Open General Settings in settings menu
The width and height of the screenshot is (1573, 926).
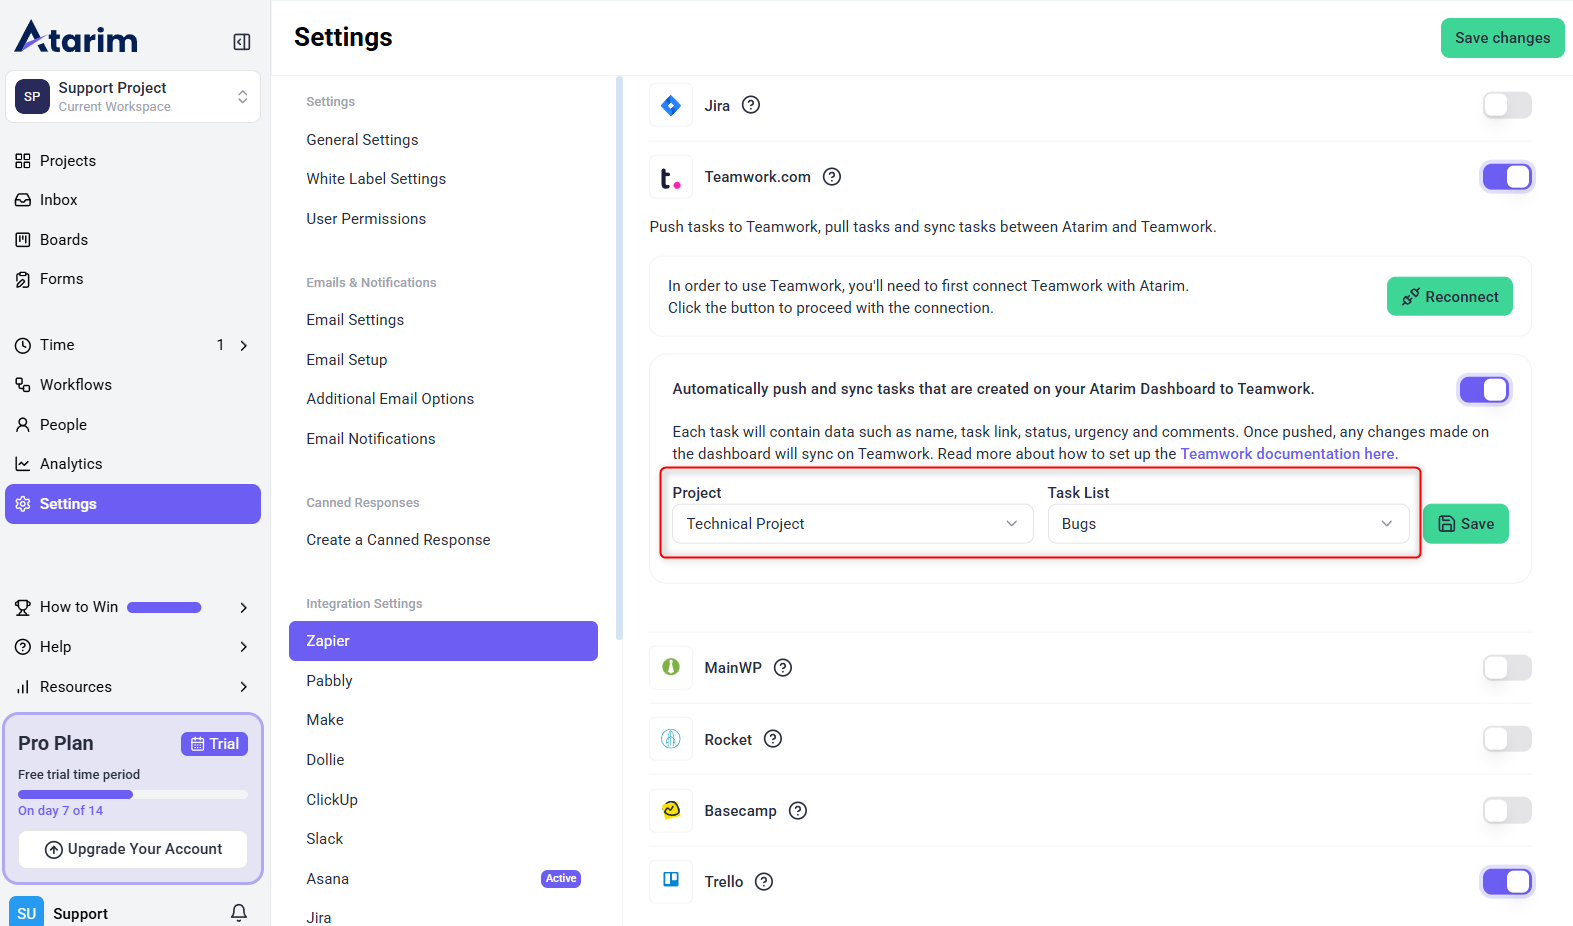(362, 140)
